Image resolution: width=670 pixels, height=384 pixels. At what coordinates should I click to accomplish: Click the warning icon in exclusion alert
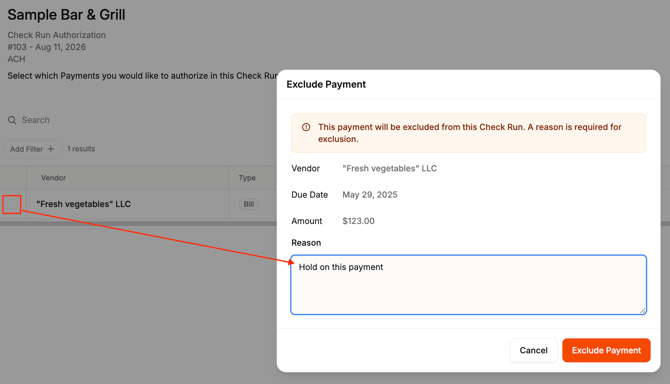(x=306, y=127)
